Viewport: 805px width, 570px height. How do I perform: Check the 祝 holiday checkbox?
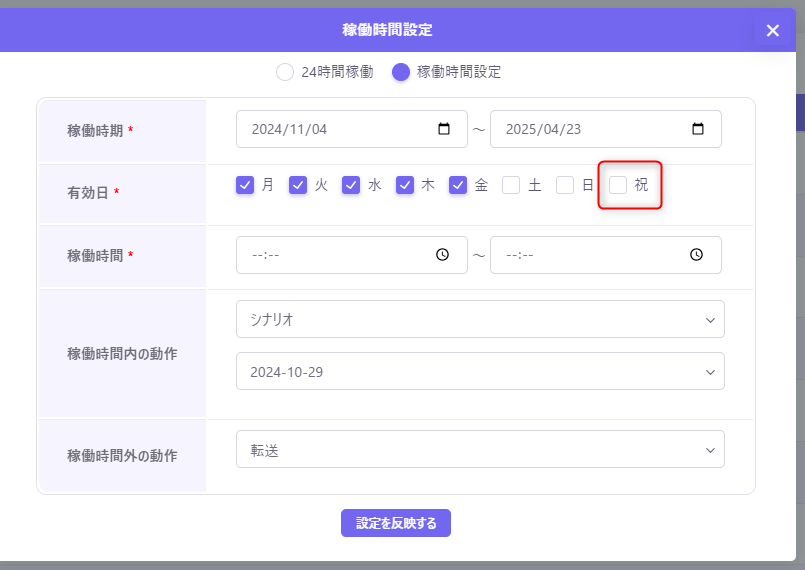point(618,185)
